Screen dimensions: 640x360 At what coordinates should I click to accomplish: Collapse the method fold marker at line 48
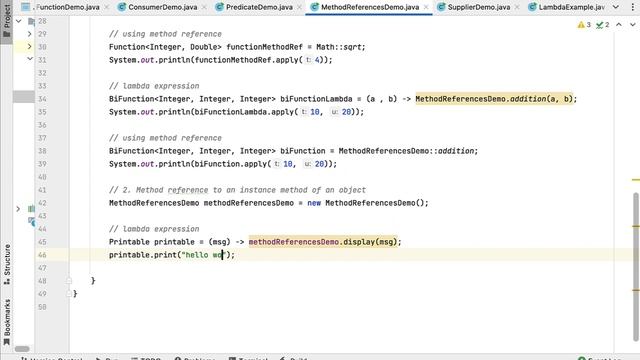pos(69,281)
